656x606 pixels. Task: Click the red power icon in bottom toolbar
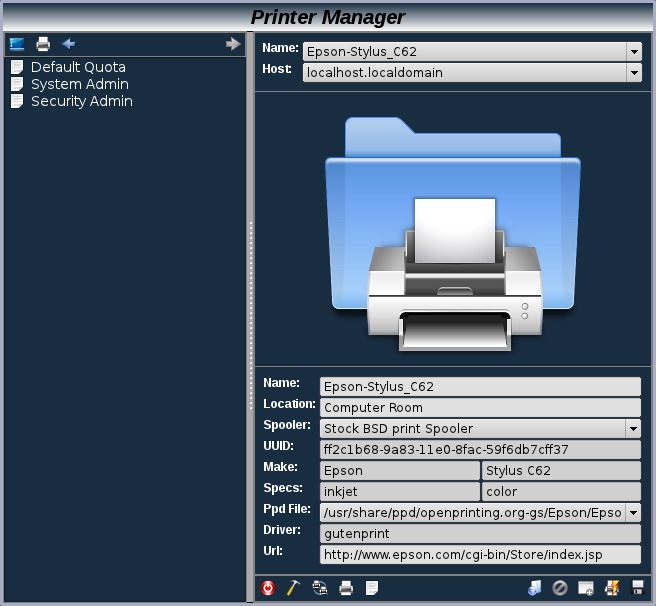(x=268, y=588)
